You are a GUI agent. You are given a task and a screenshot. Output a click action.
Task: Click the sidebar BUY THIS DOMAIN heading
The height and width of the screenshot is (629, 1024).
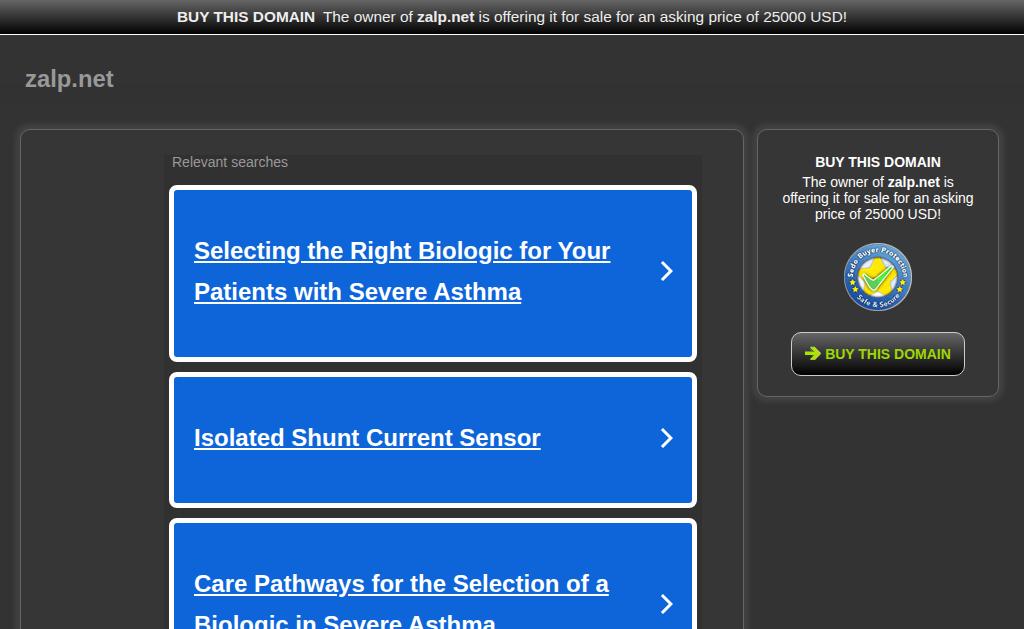pos(878,162)
